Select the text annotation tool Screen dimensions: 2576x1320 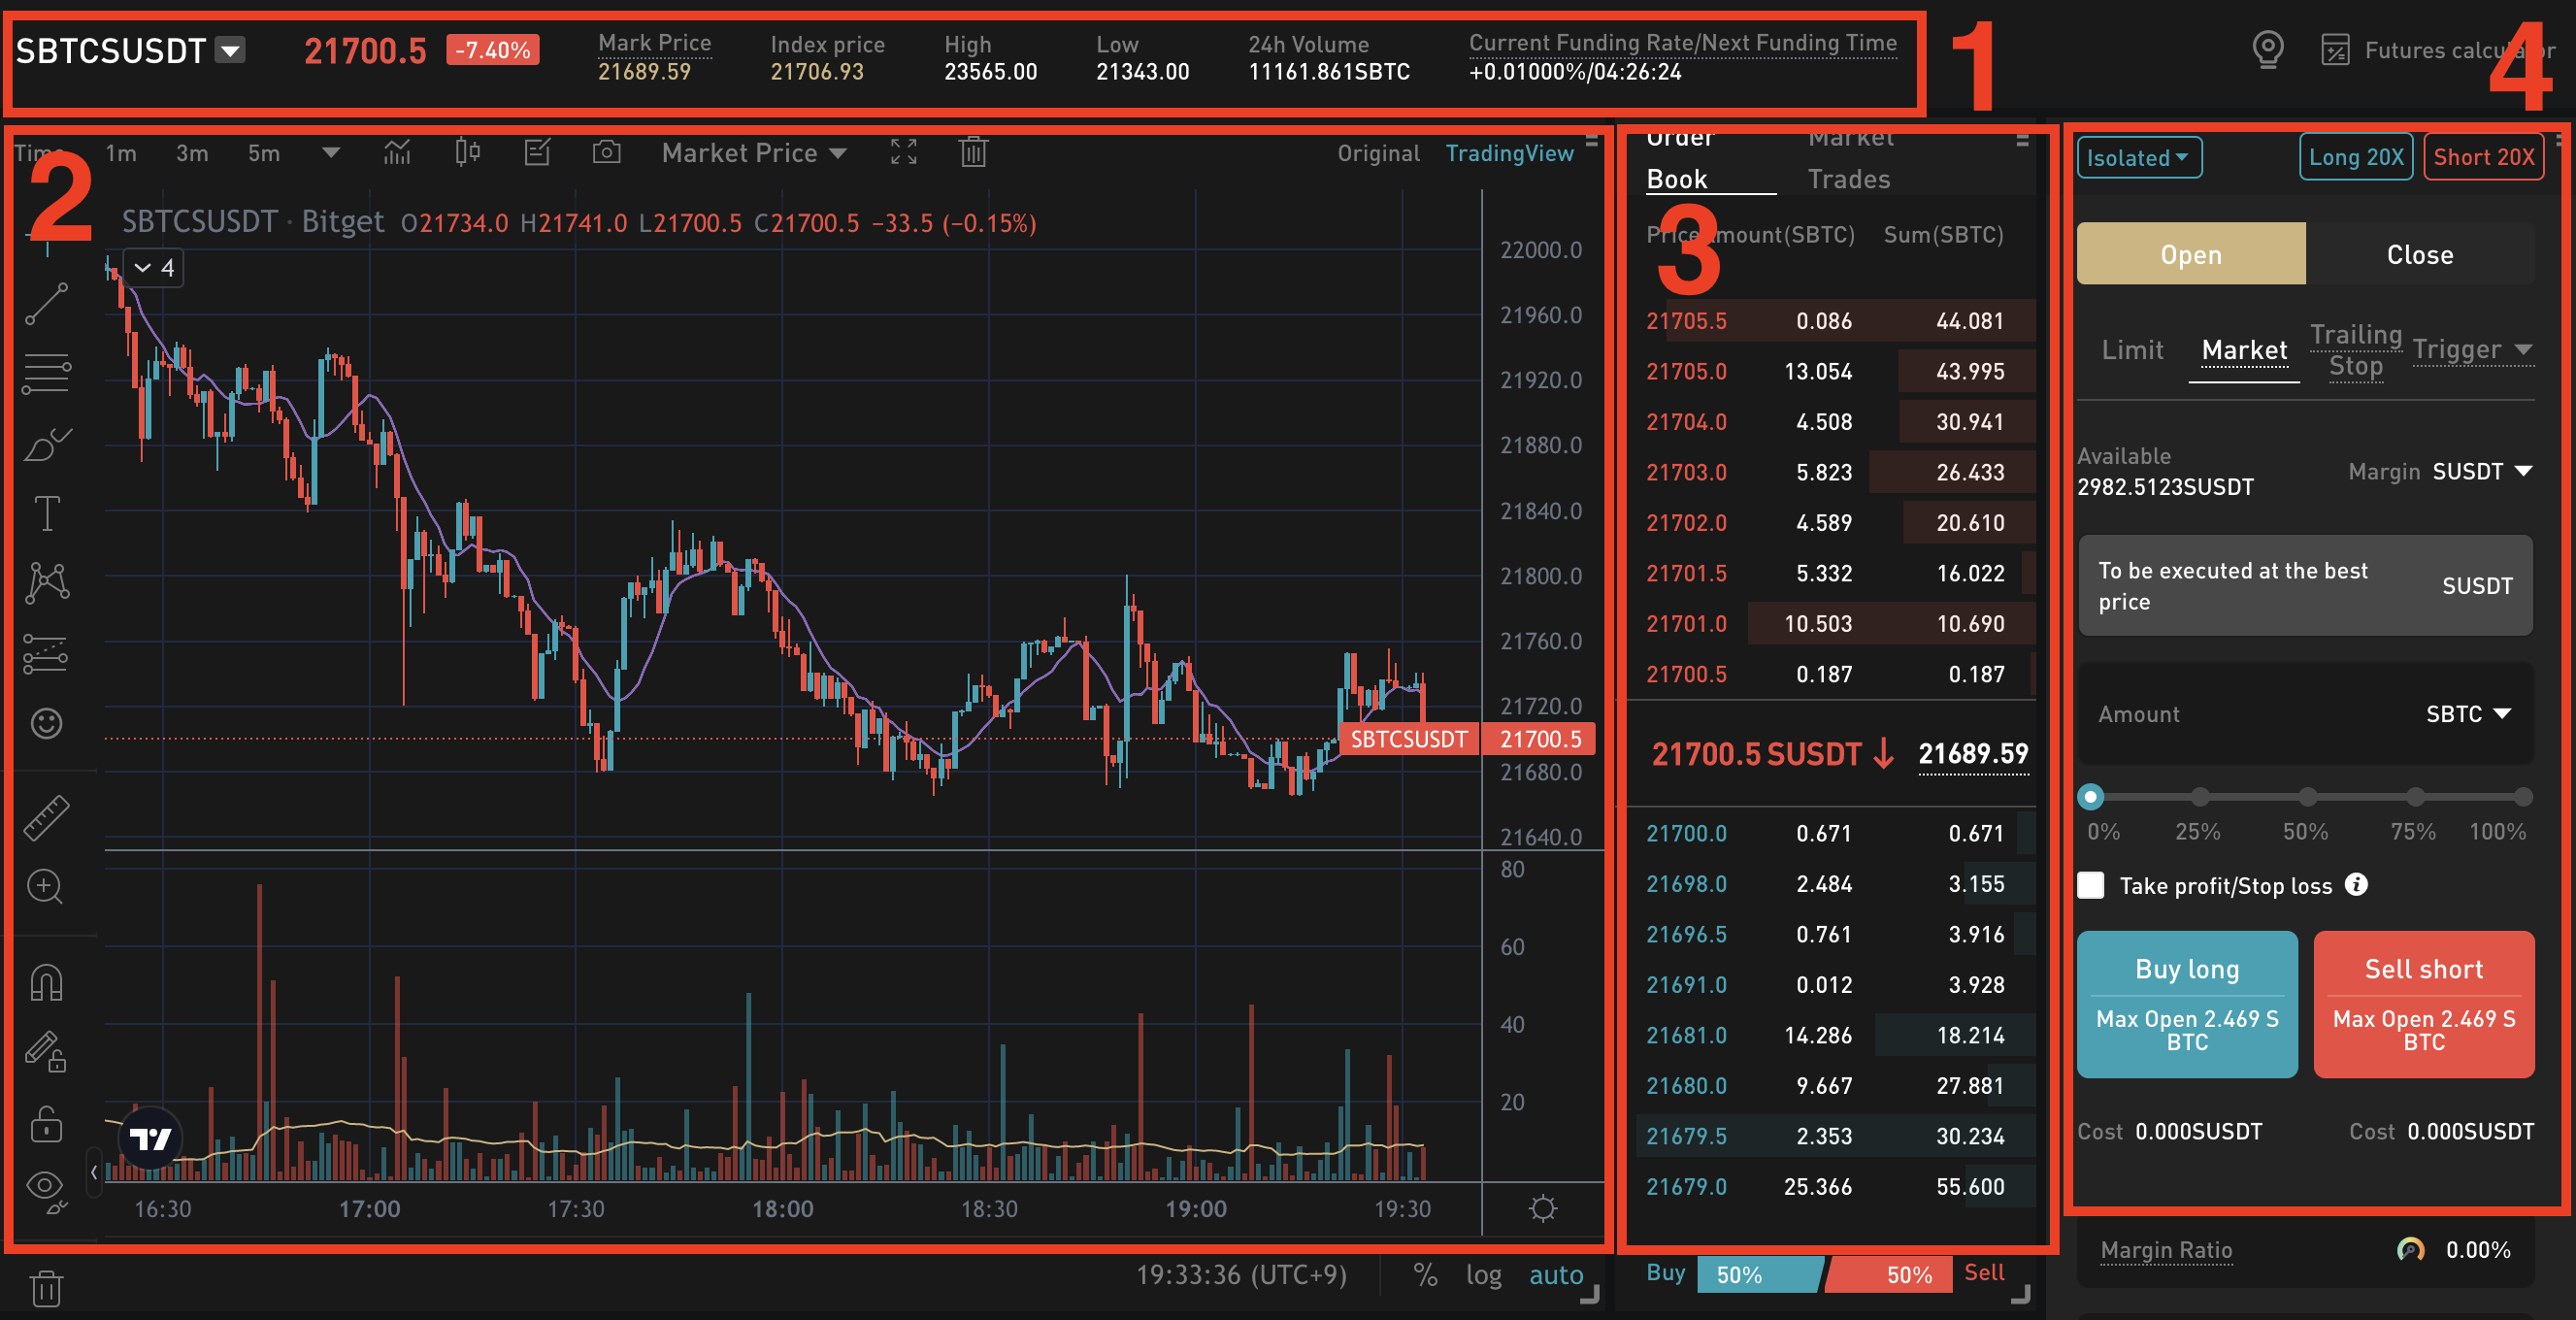point(46,513)
